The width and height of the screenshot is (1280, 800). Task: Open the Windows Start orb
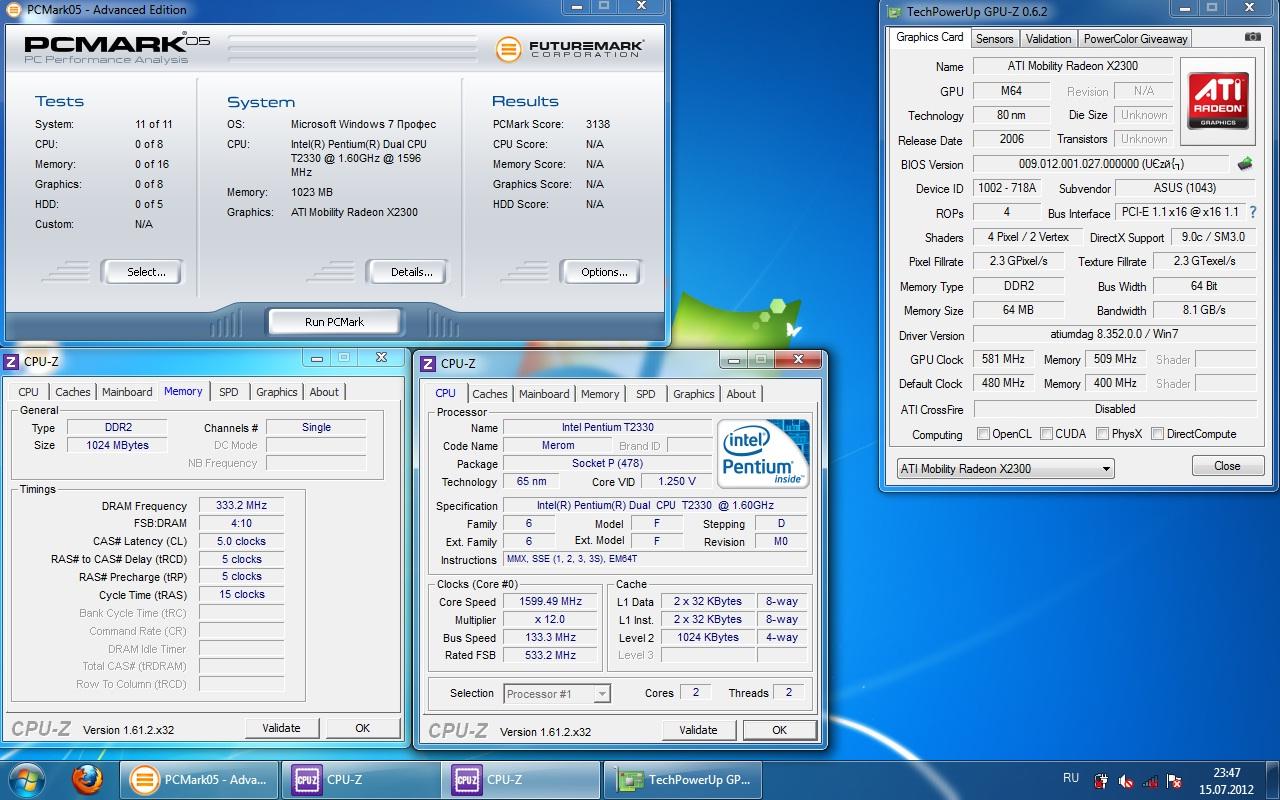click(28, 779)
